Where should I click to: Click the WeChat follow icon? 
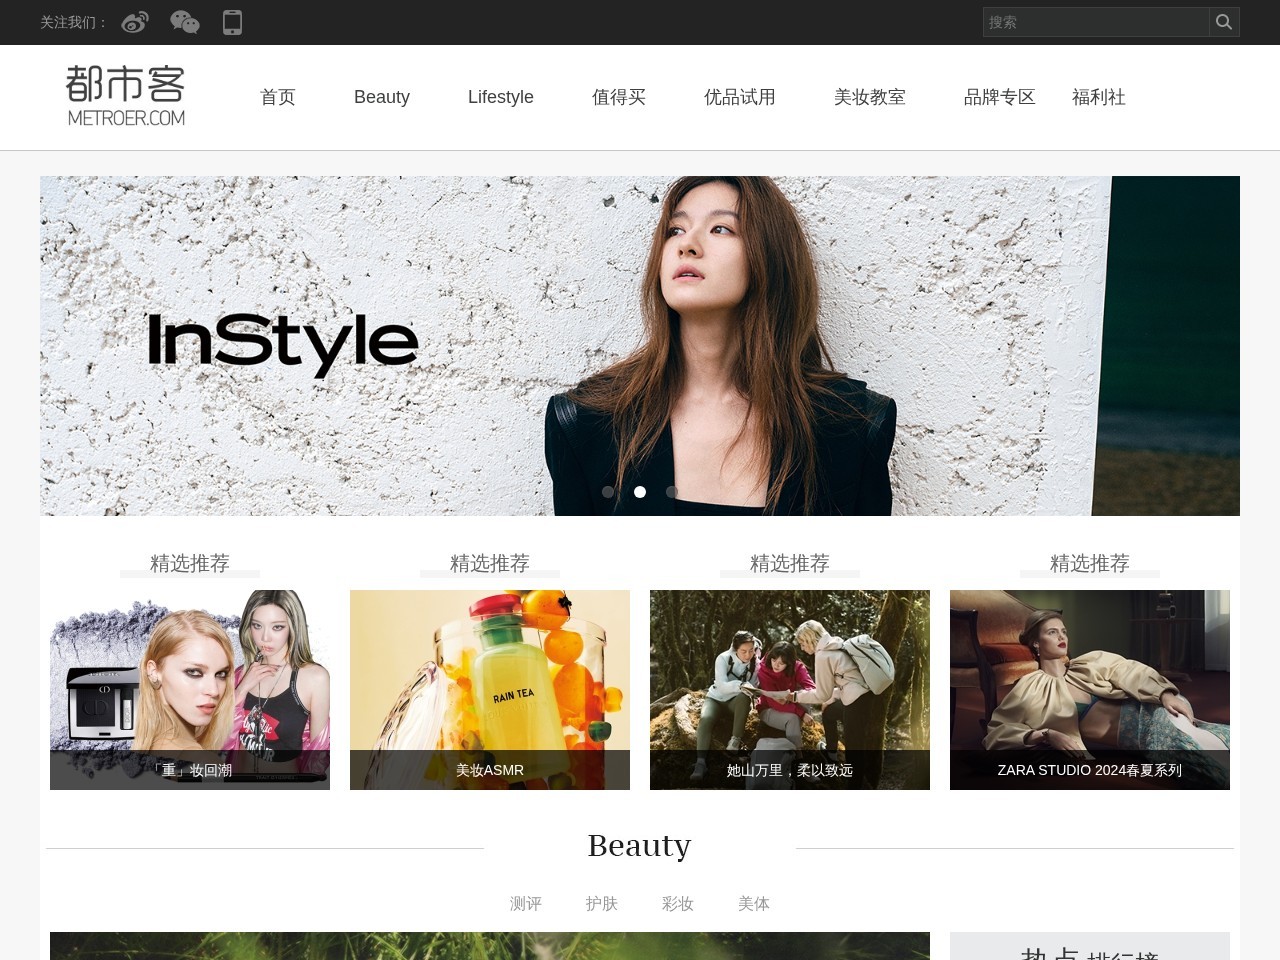click(185, 22)
